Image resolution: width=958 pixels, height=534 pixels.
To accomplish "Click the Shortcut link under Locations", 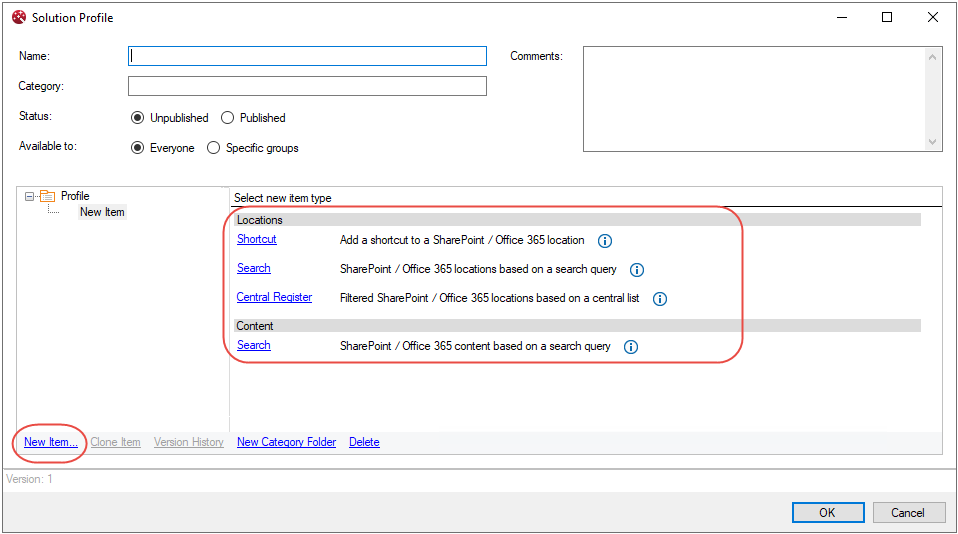I will (x=256, y=240).
